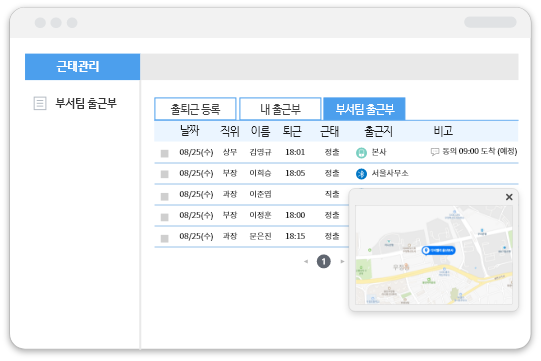Click the 퇴근 column header

[292, 131]
